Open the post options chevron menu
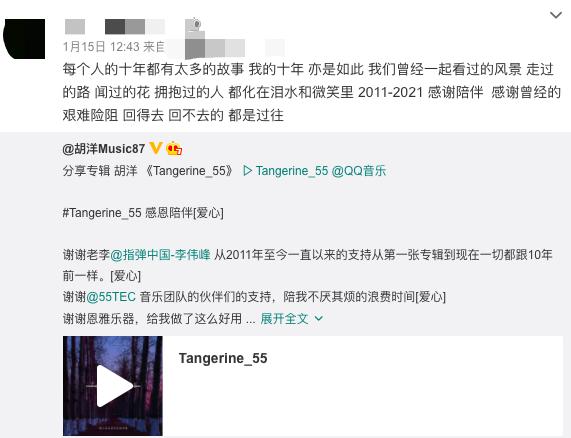Image resolution: width=571 pixels, height=438 pixels. pyautogui.click(x=556, y=15)
